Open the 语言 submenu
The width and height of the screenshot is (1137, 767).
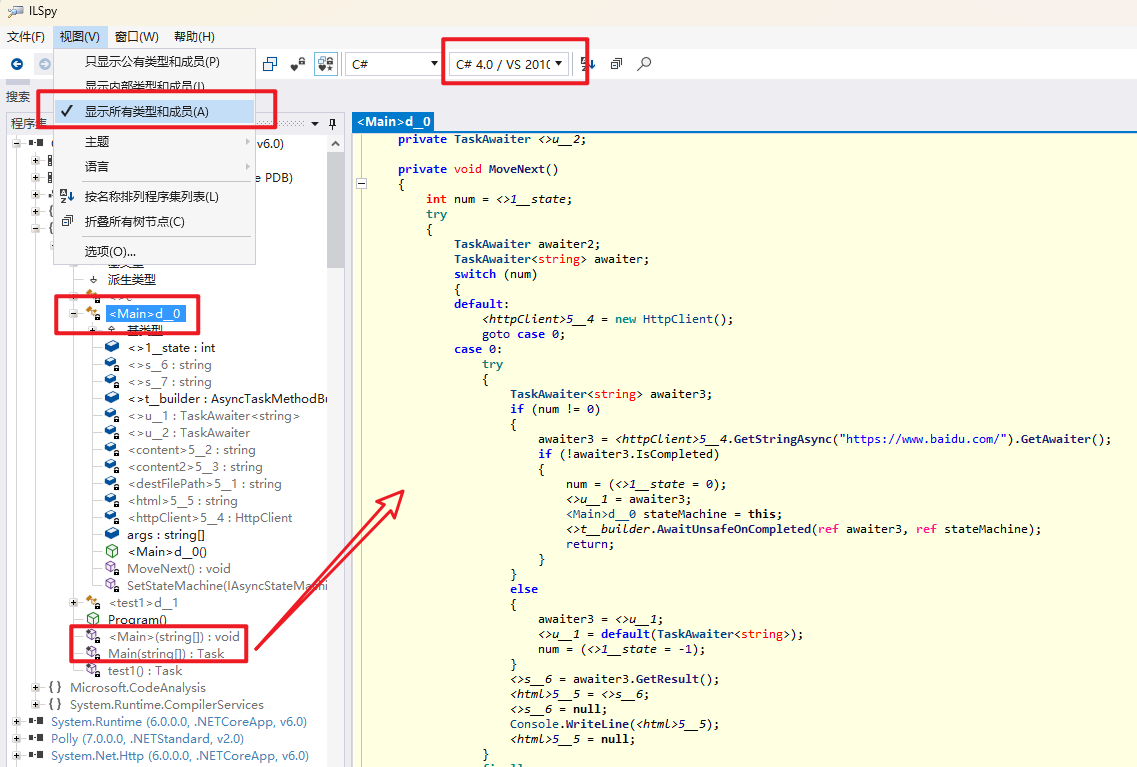pyautogui.click(x=154, y=166)
